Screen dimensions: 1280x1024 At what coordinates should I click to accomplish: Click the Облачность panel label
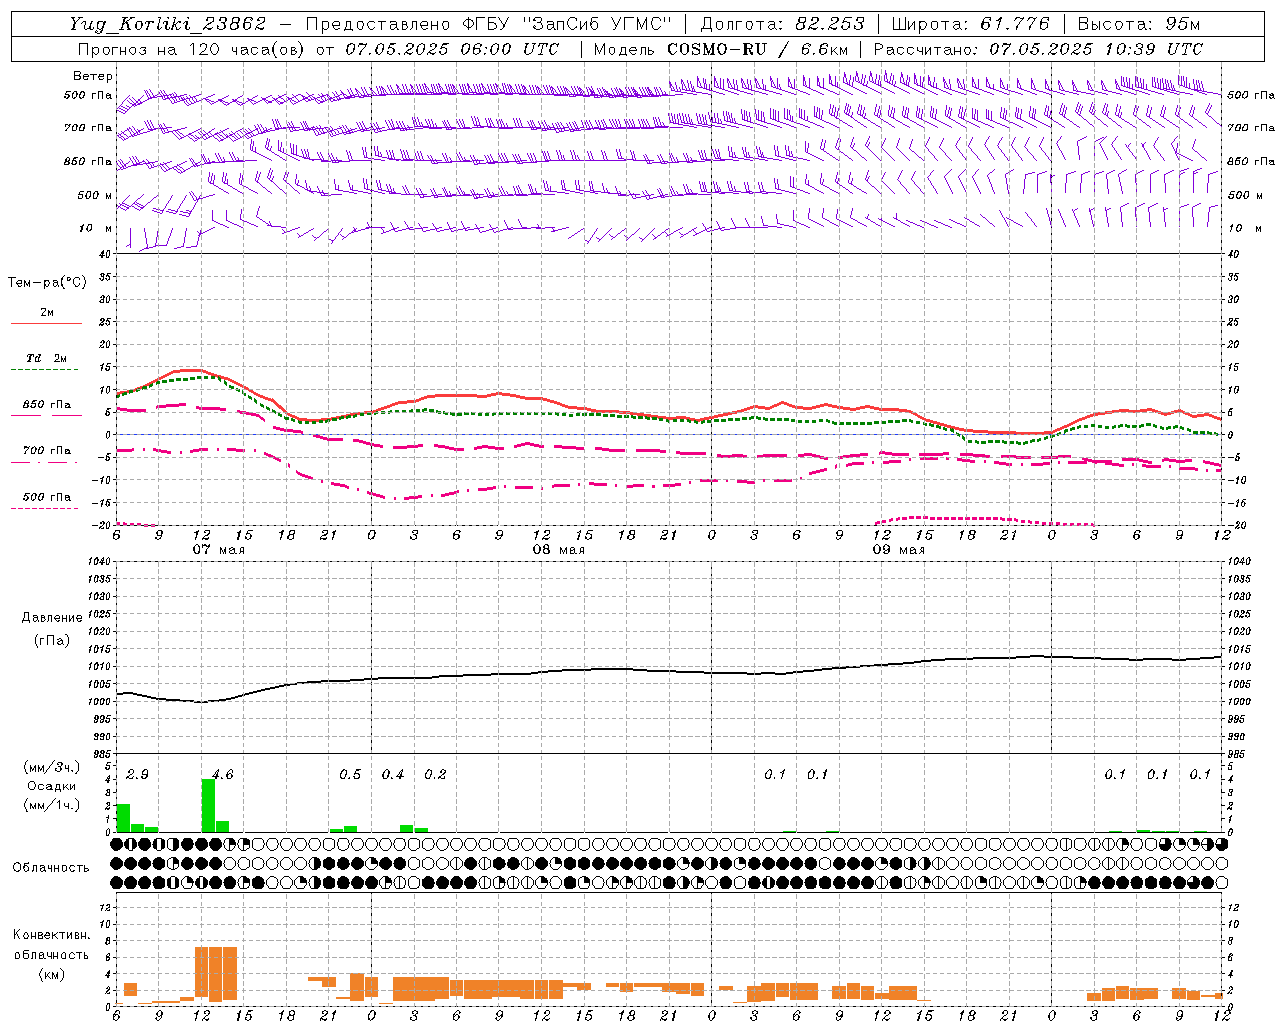pos(50,868)
